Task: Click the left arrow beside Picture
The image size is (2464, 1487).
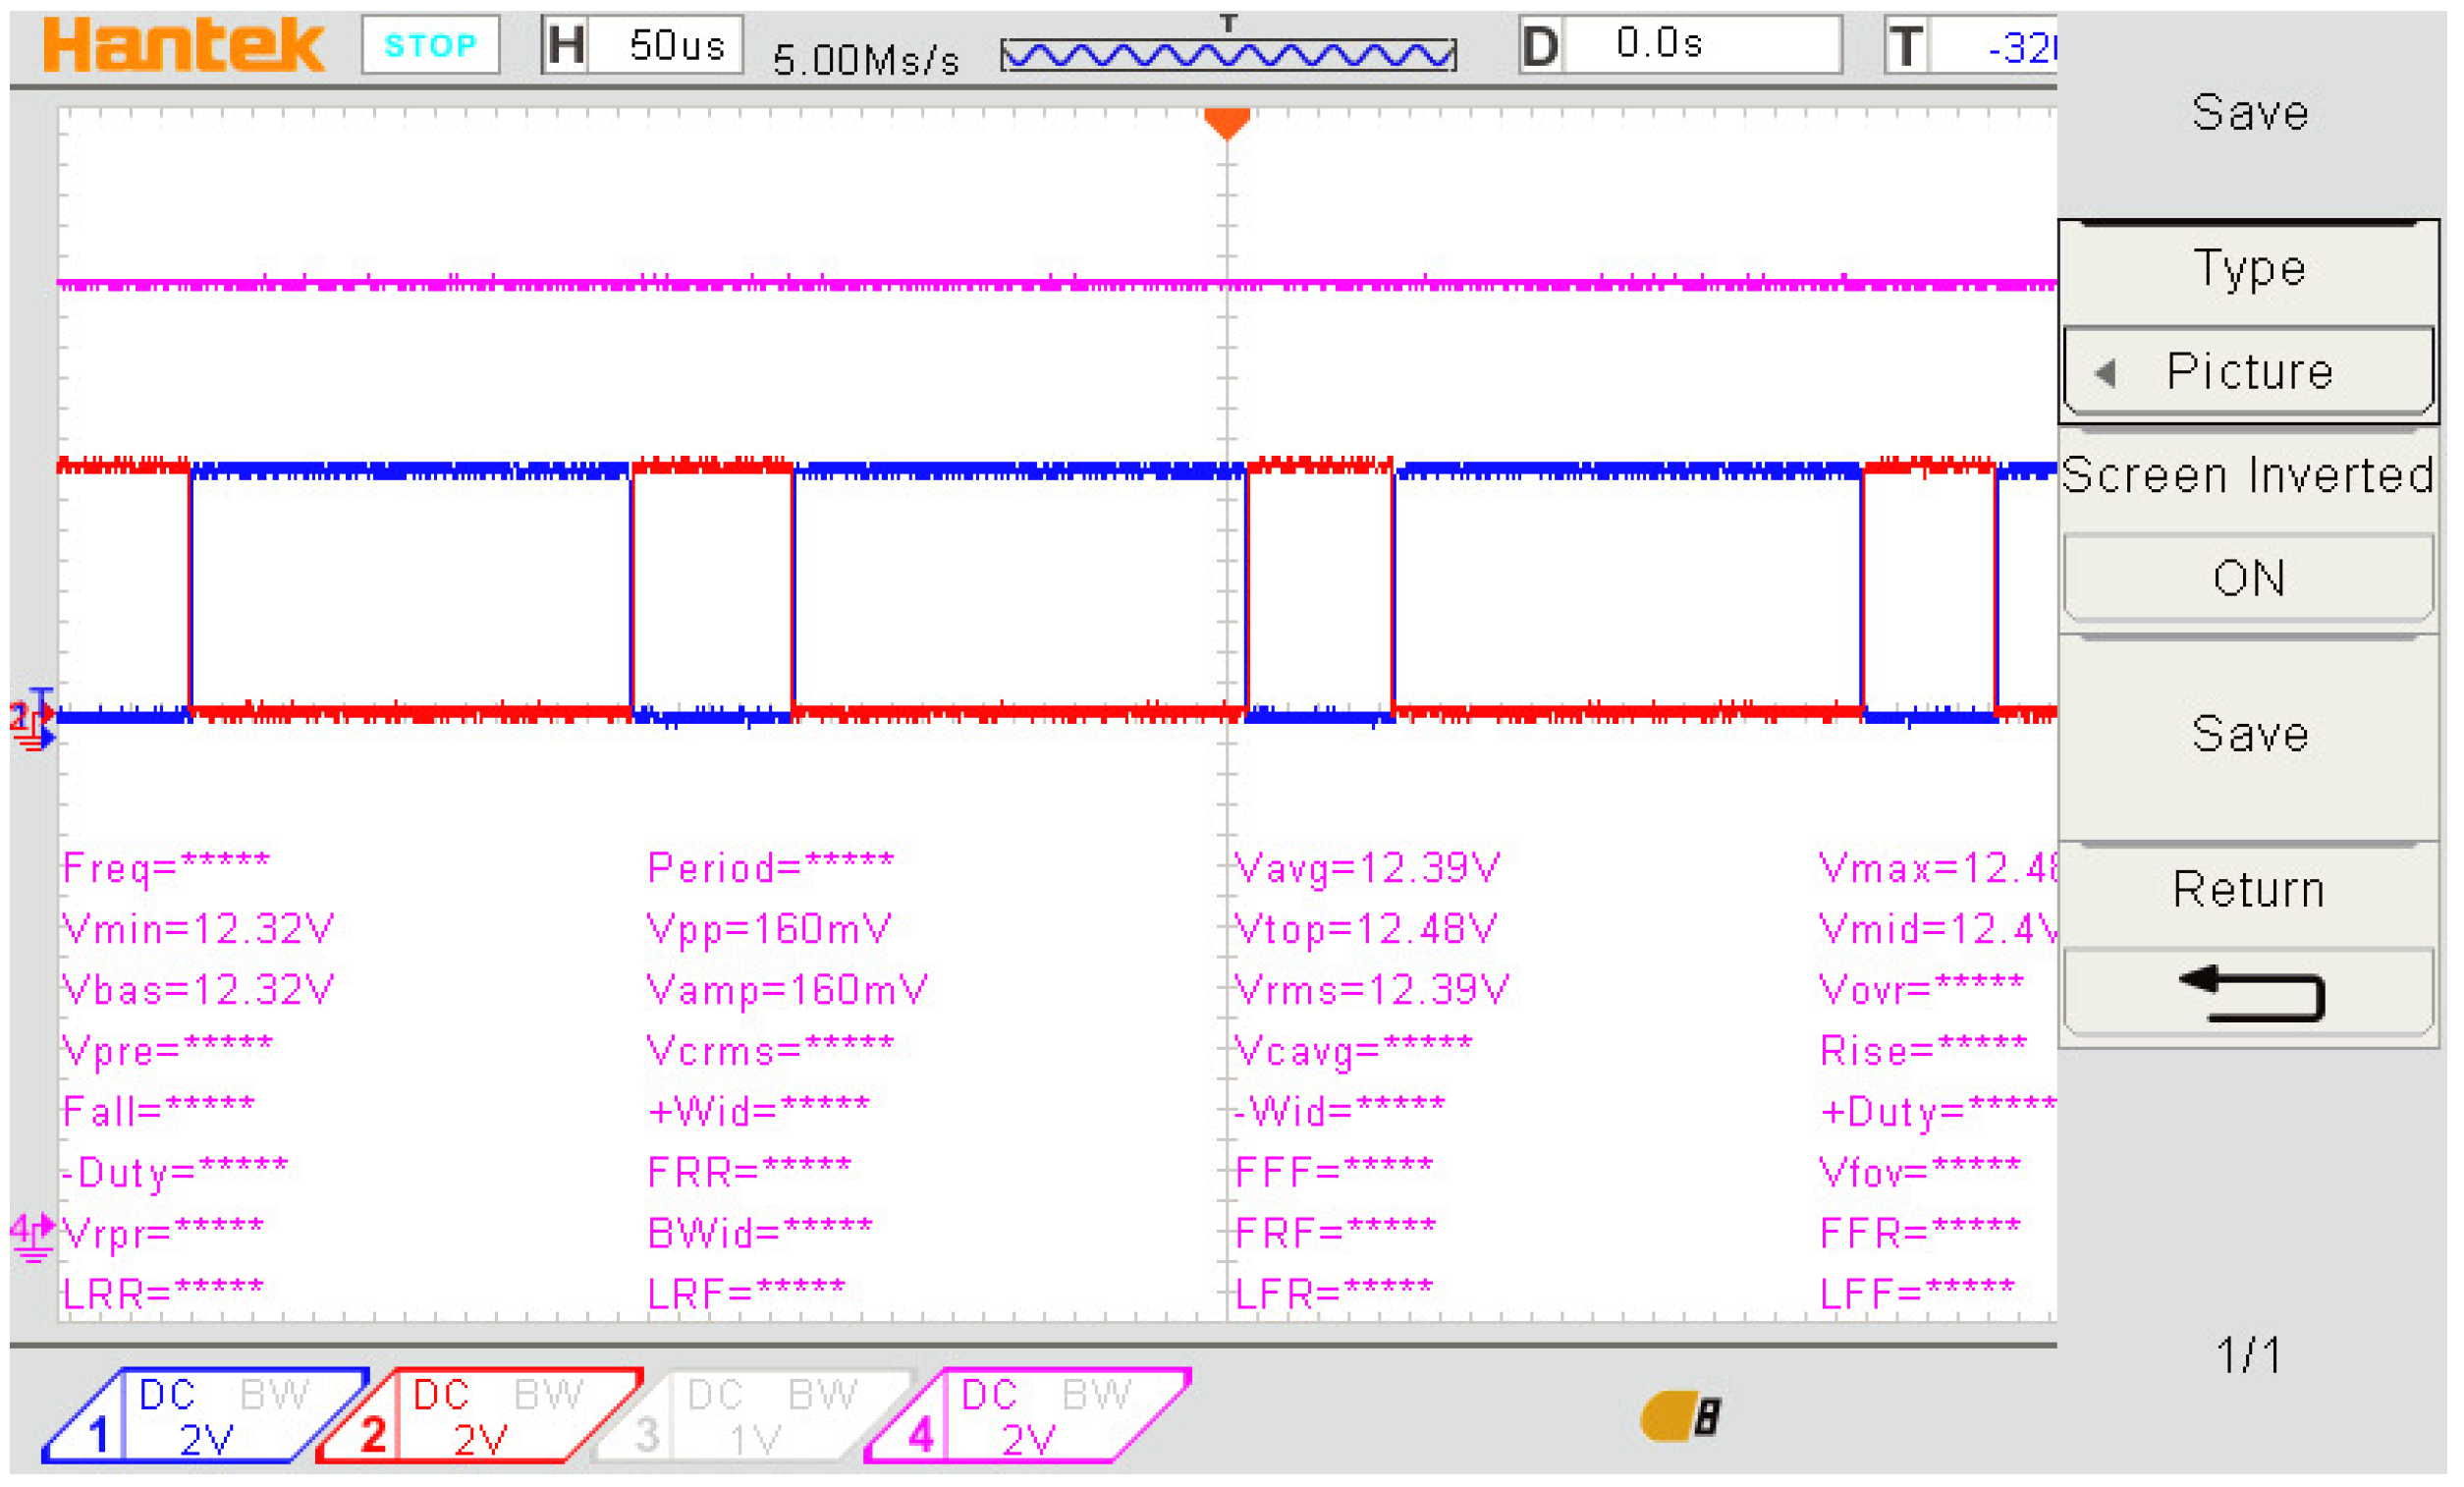Action: point(2105,373)
